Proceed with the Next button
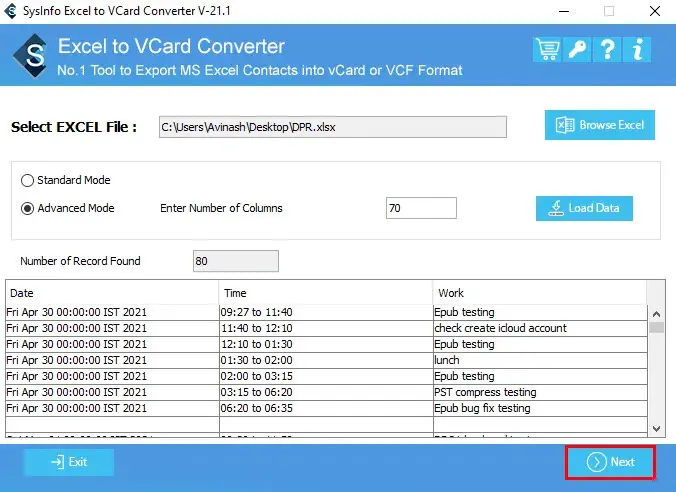Image resolution: width=676 pixels, height=492 pixels. (610, 462)
